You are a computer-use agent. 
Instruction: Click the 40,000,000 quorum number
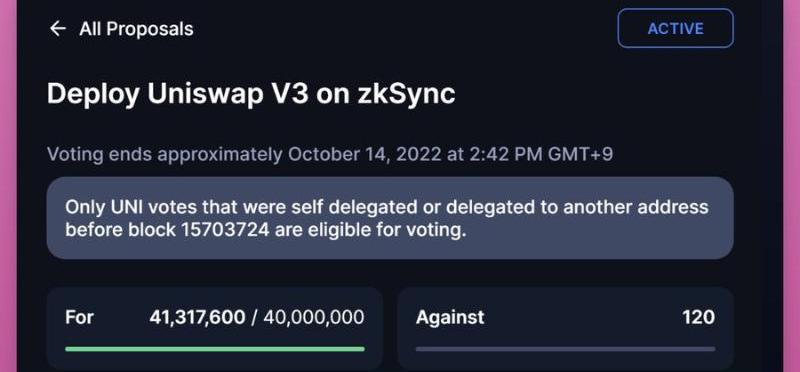(314, 317)
